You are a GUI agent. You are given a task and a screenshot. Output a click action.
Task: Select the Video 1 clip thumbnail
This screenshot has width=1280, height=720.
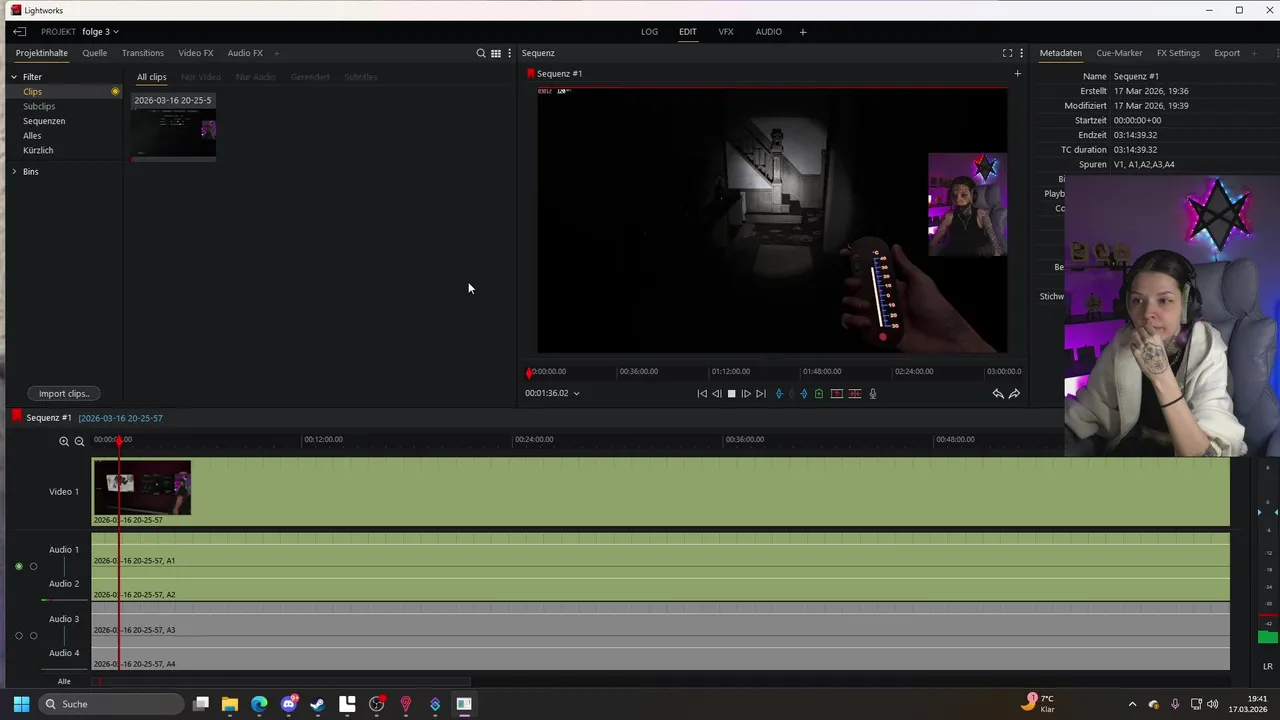tap(142, 488)
